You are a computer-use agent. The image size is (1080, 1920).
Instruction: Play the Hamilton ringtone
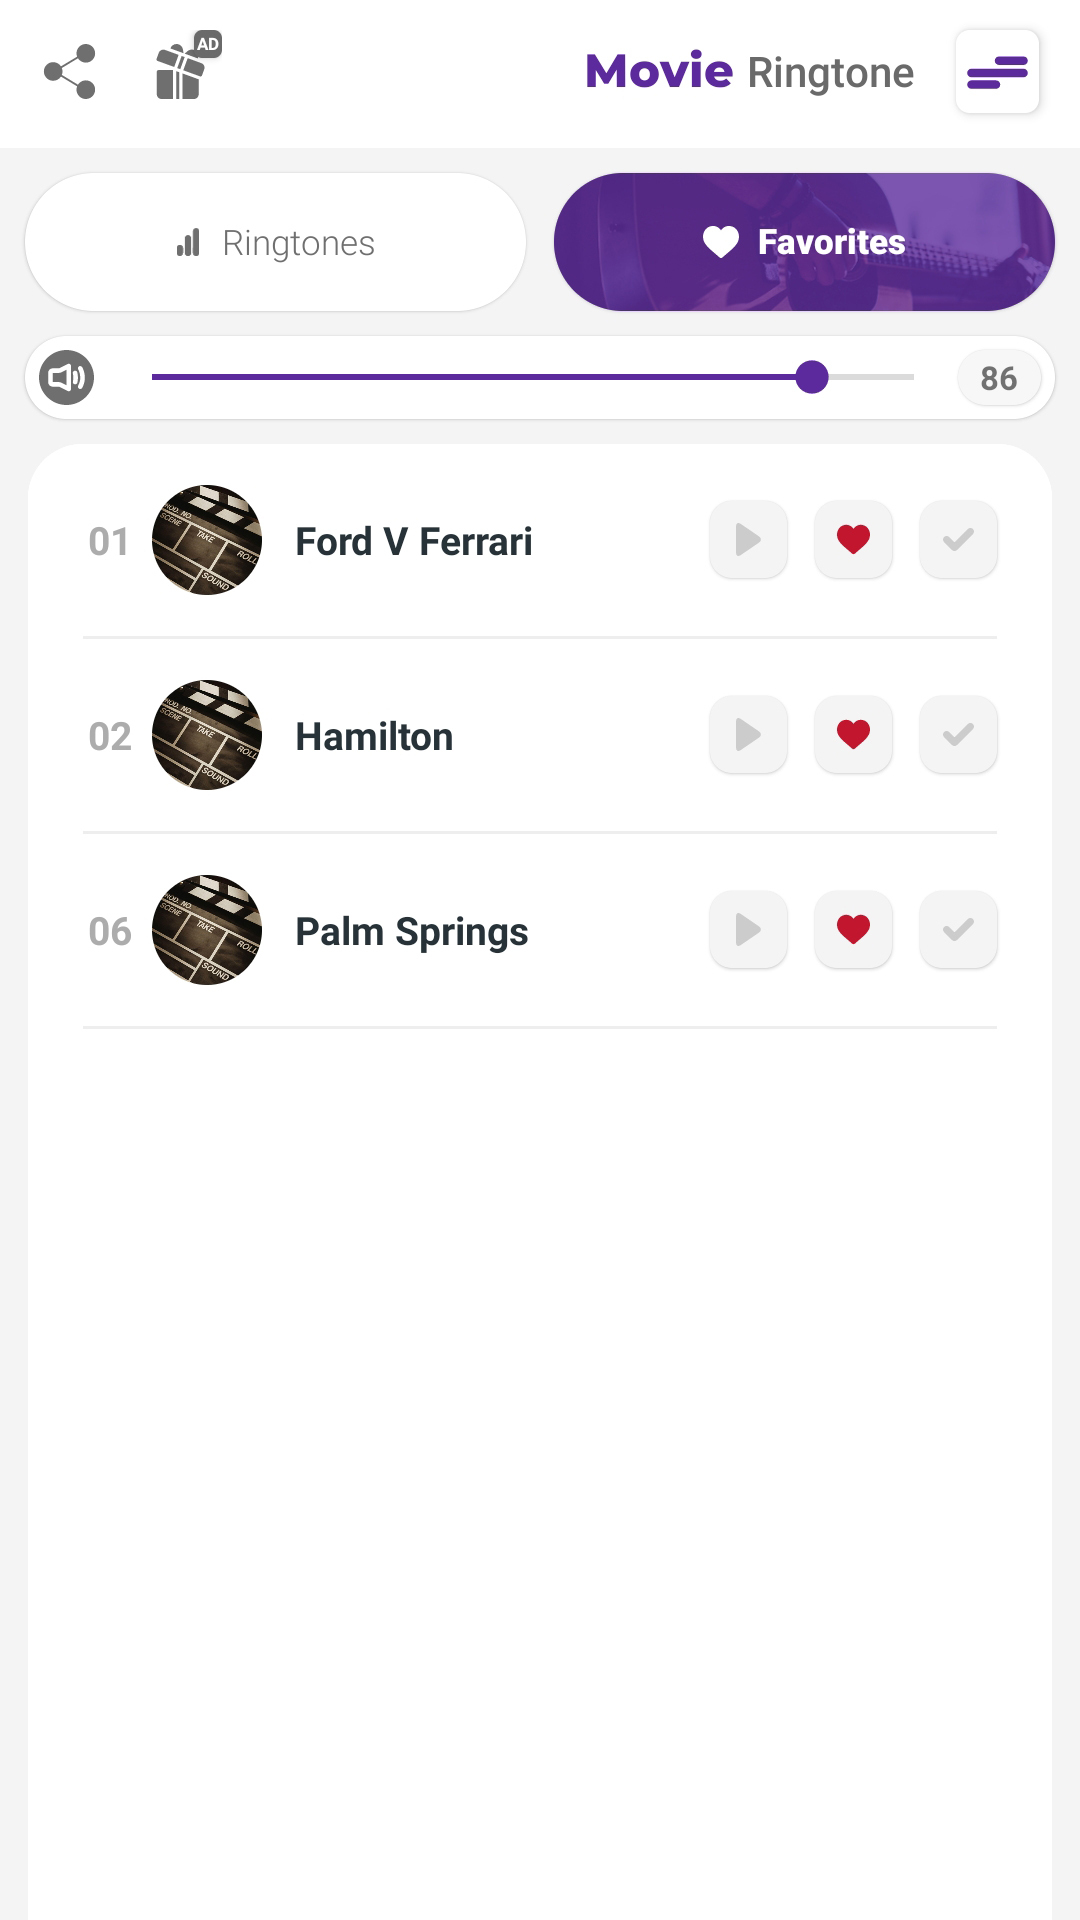coord(748,734)
